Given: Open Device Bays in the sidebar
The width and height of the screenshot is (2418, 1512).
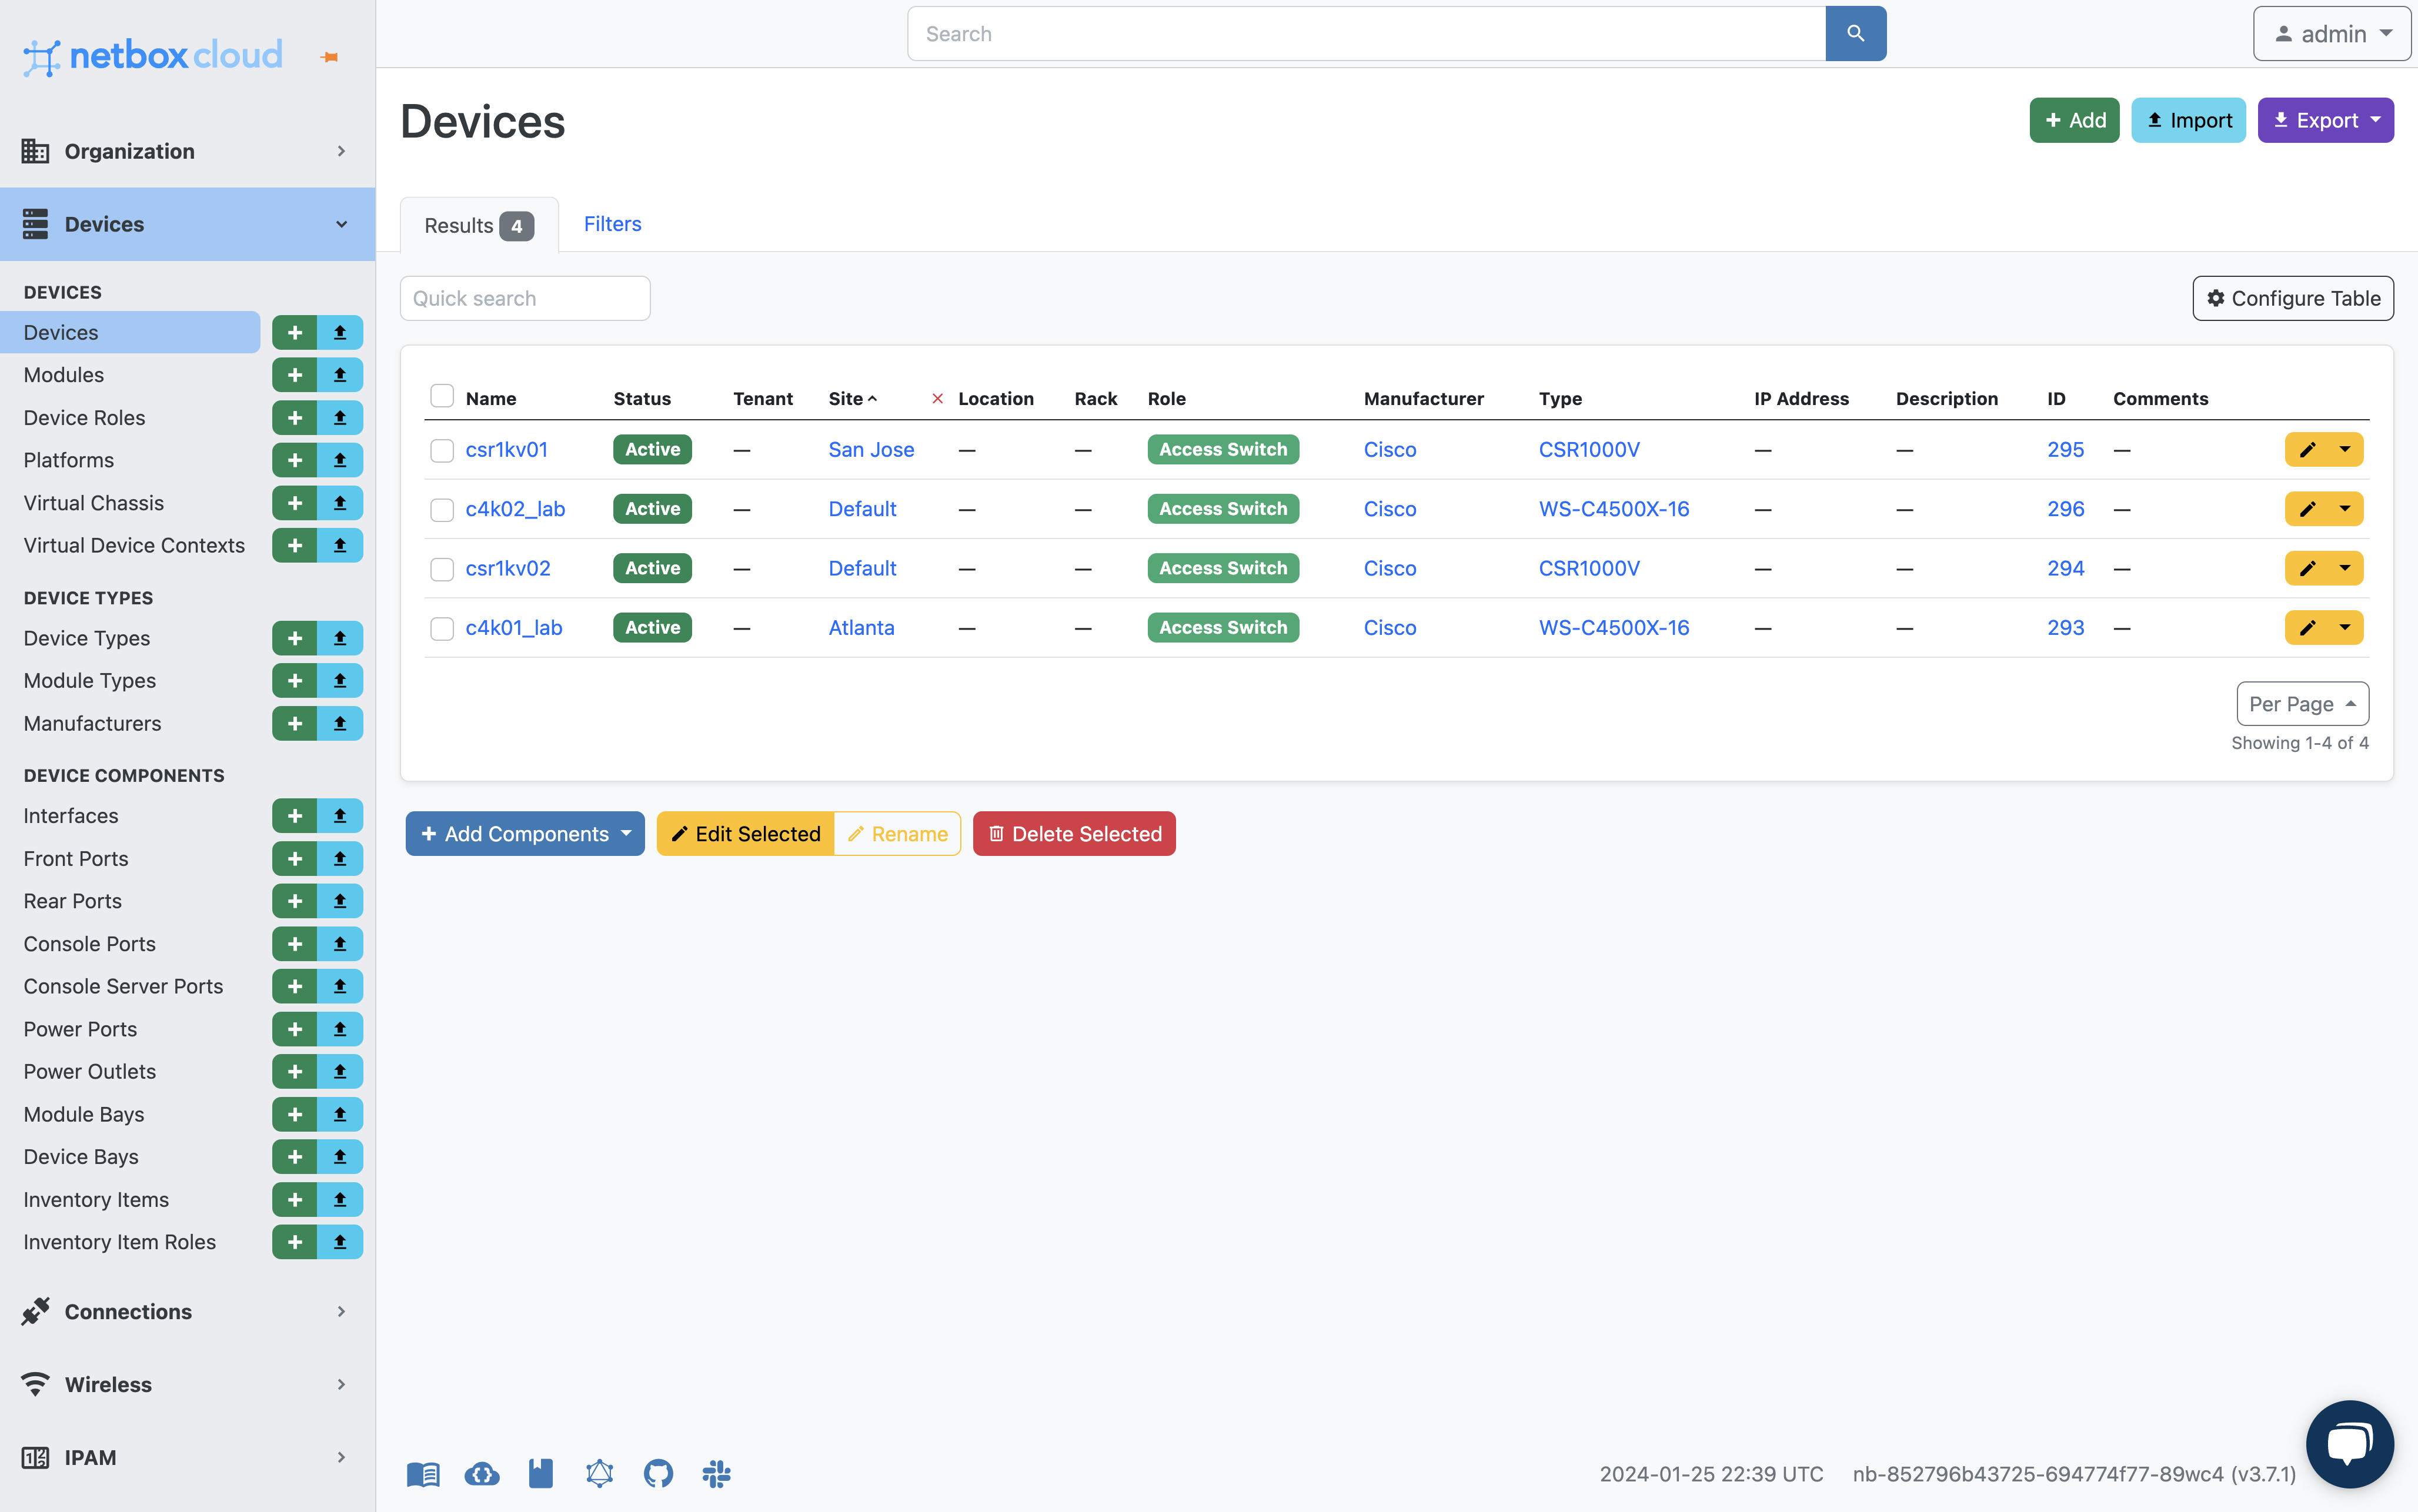Looking at the screenshot, I should click(x=81, y=1156).
